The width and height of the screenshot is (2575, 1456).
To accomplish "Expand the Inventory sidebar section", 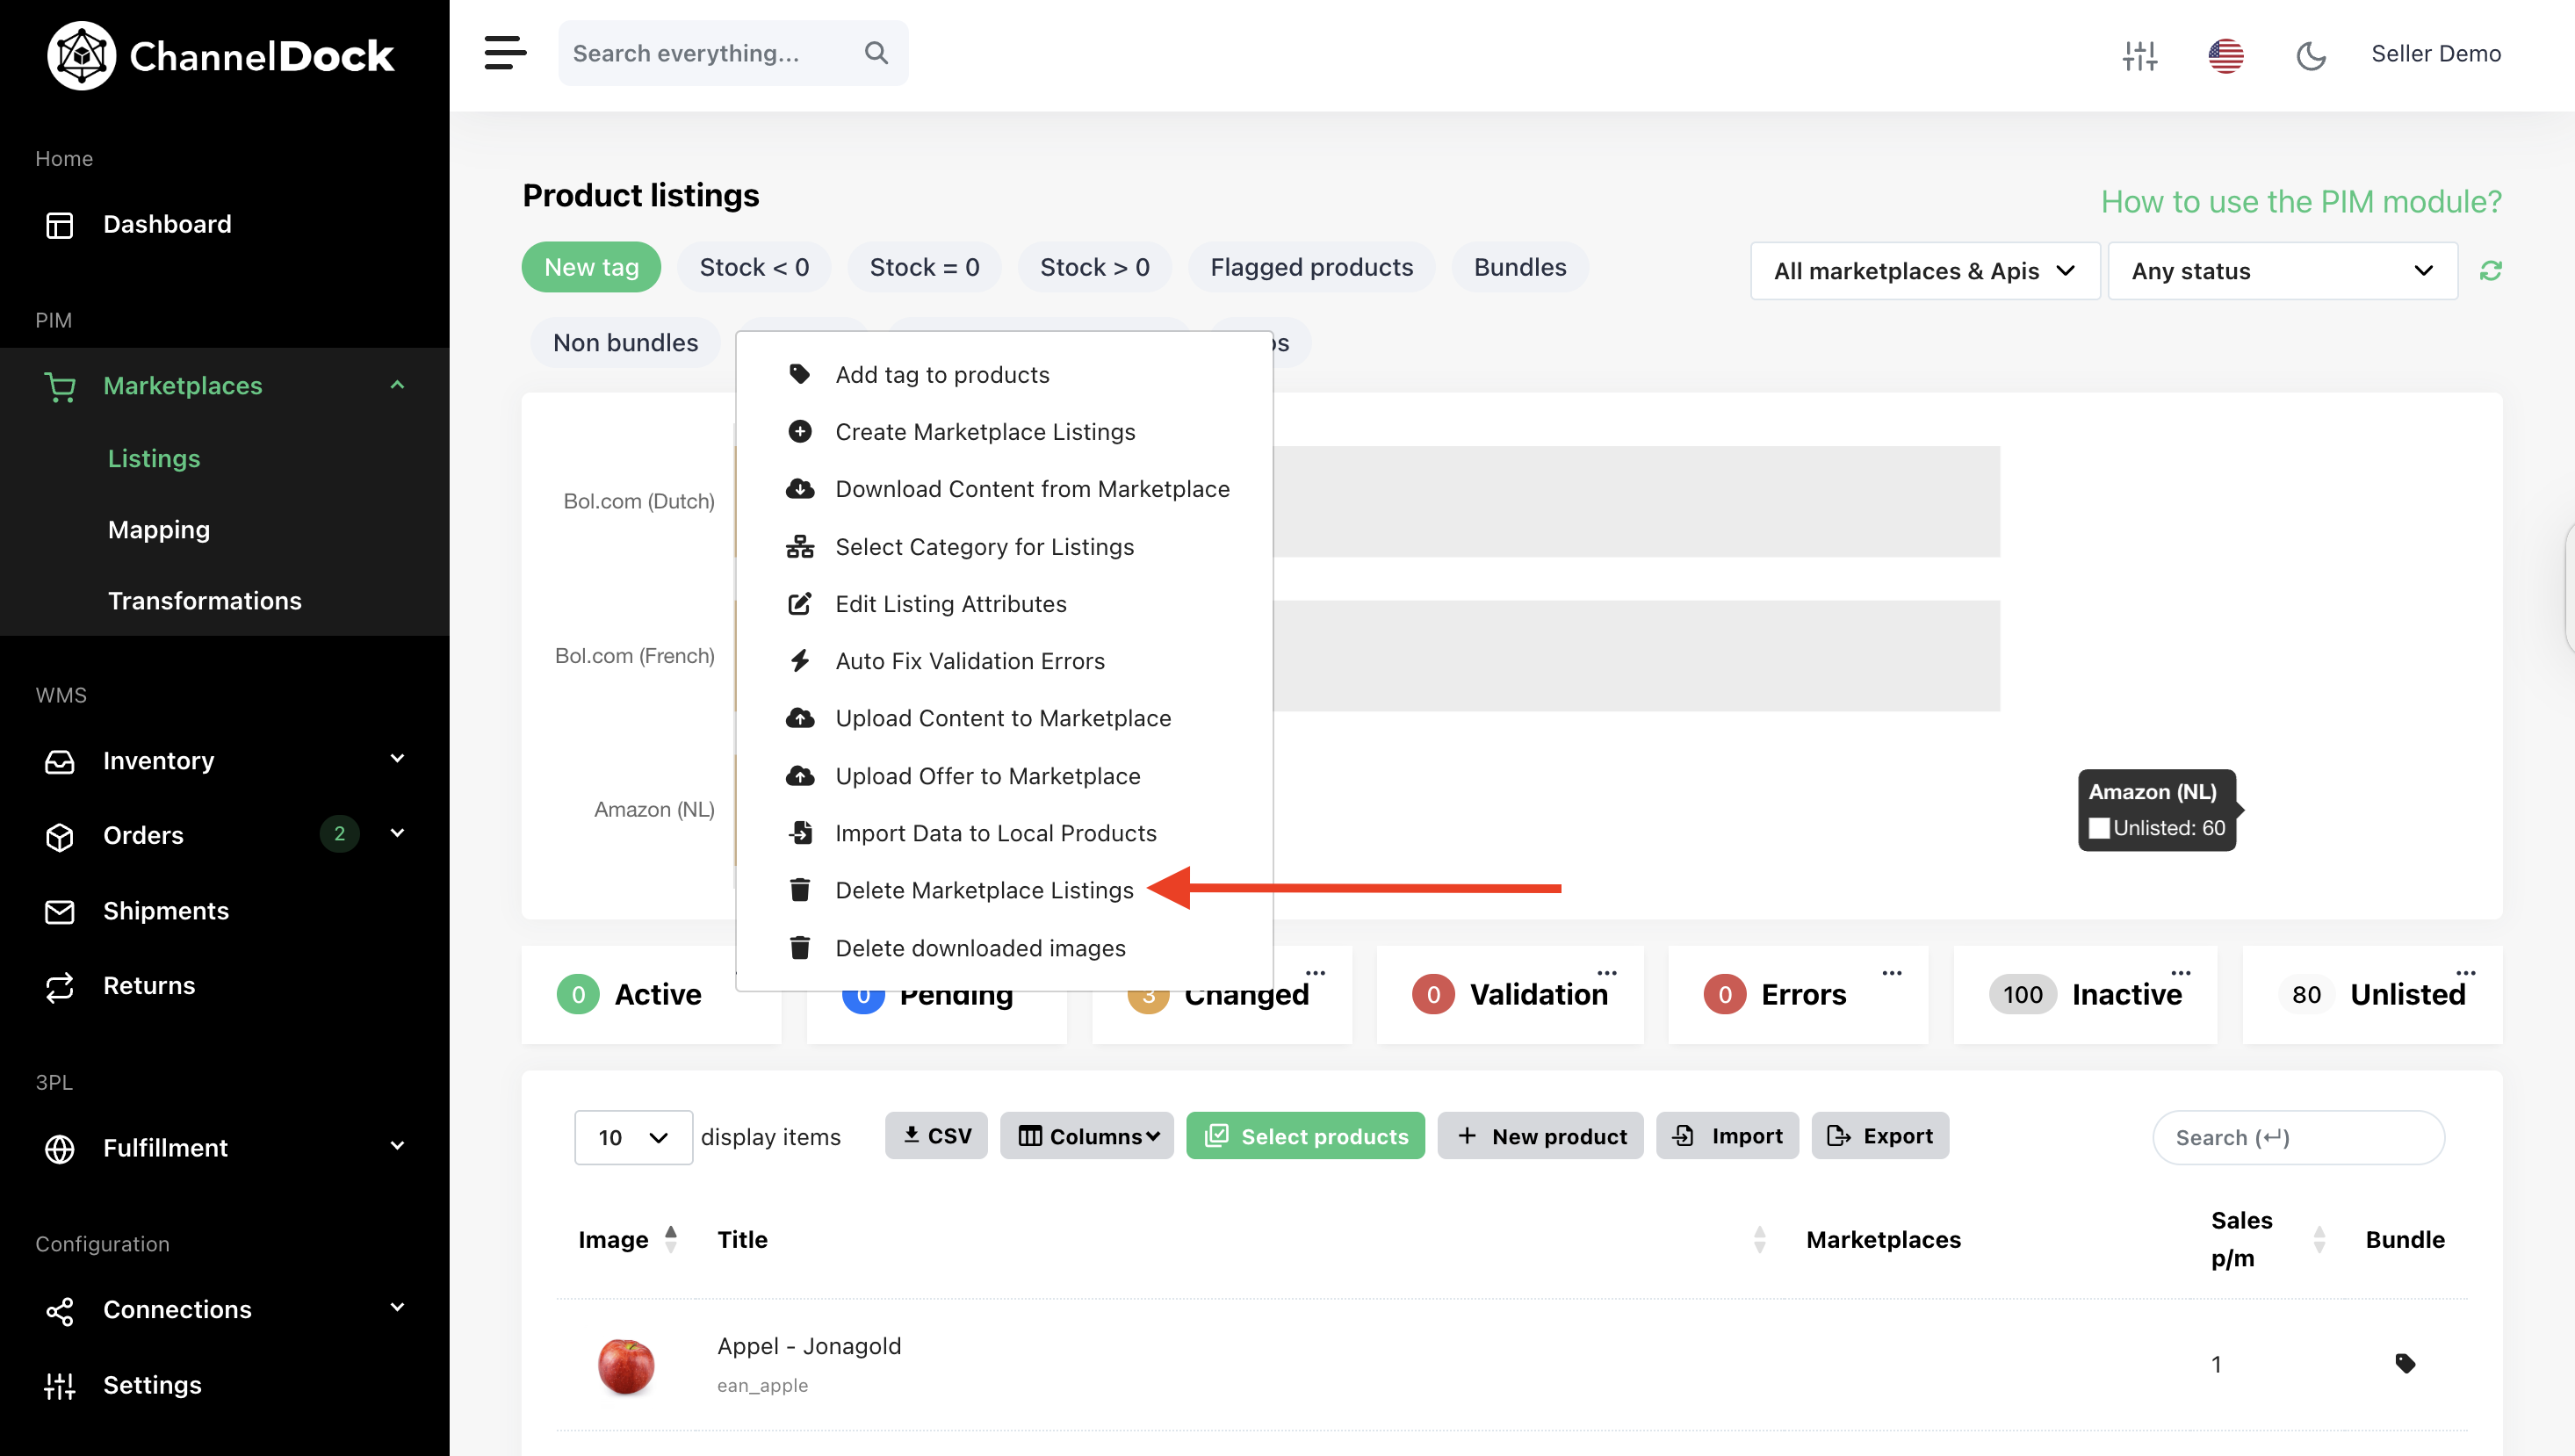I will (225, 760).
